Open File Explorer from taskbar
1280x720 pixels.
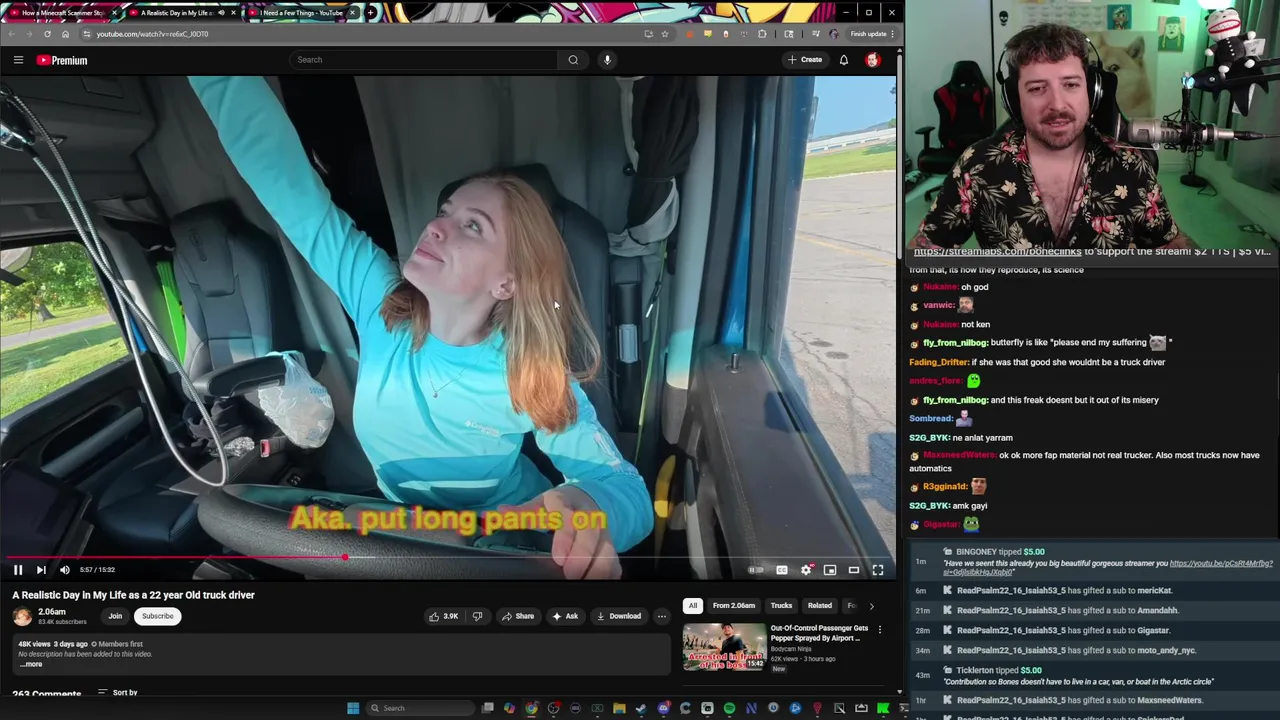coord(619,708)
